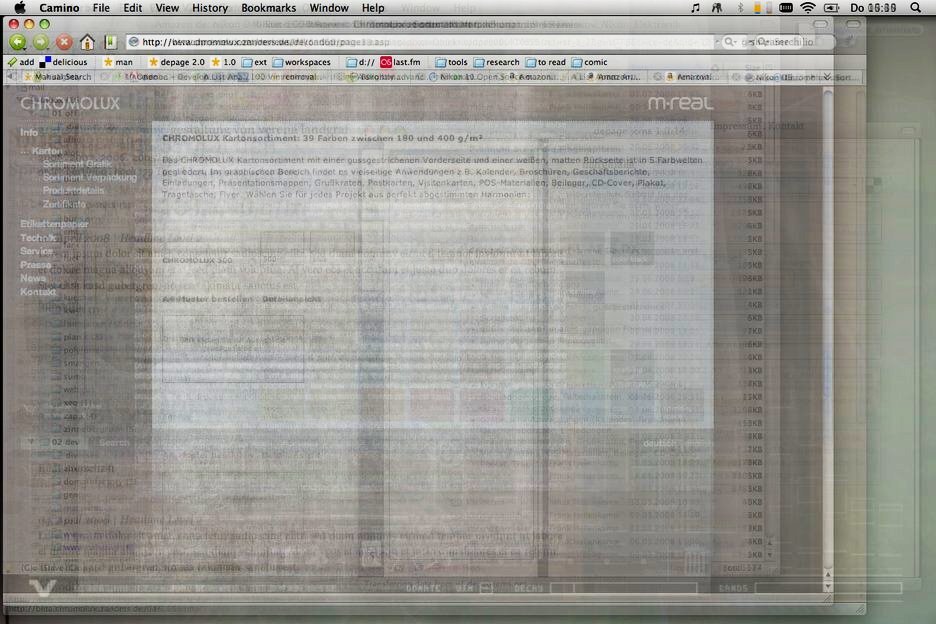Image resolution: width=936 pixels, height=624 pixels.
Task: Open the Window menu
Action: [x=329, y=8]
